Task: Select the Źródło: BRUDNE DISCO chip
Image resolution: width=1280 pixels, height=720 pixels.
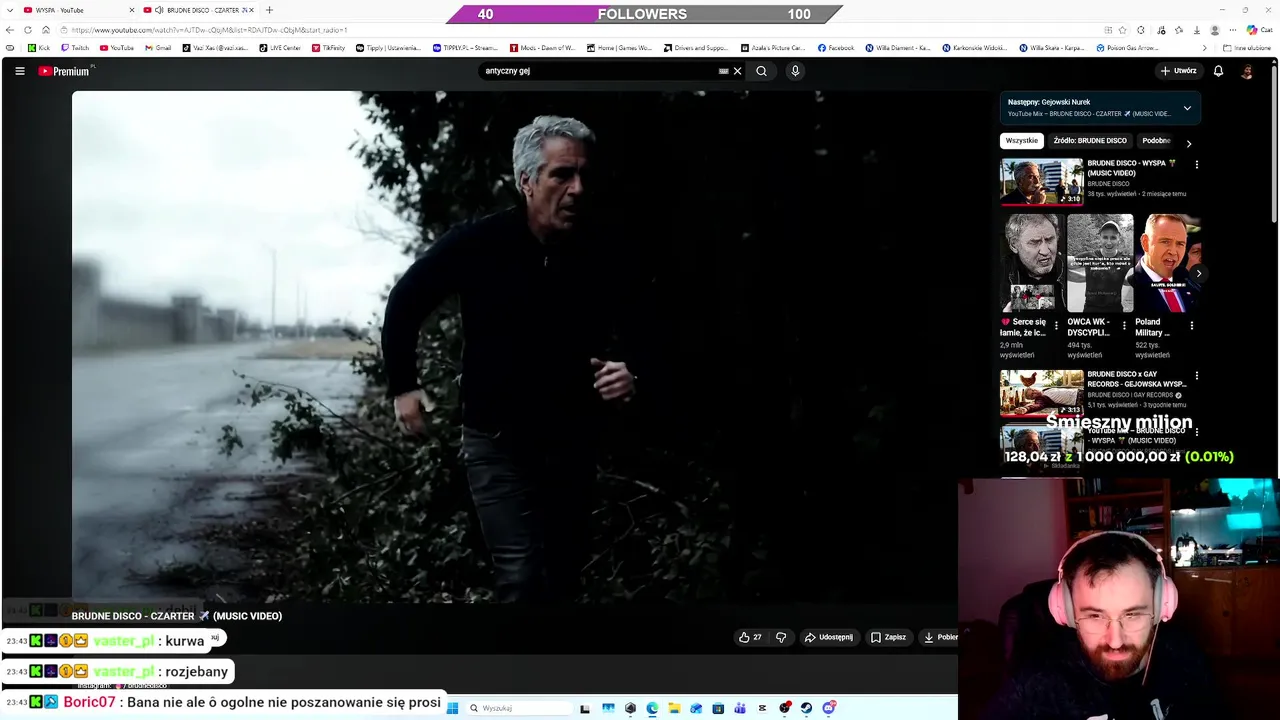Action: (x=1090, y=141)
